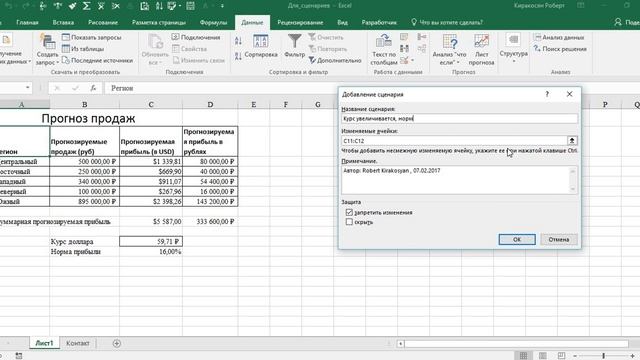The width and height of the screenshot is (640, 360).
Task: Switch to sheet Контакт
Action: click(x=78, y=343)
